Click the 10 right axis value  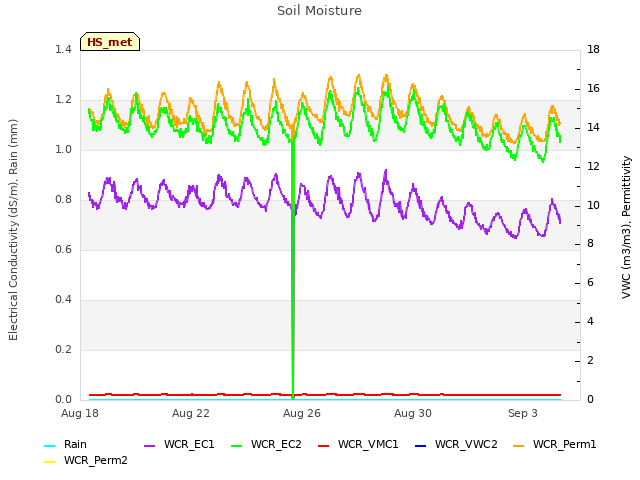(593, 205)
